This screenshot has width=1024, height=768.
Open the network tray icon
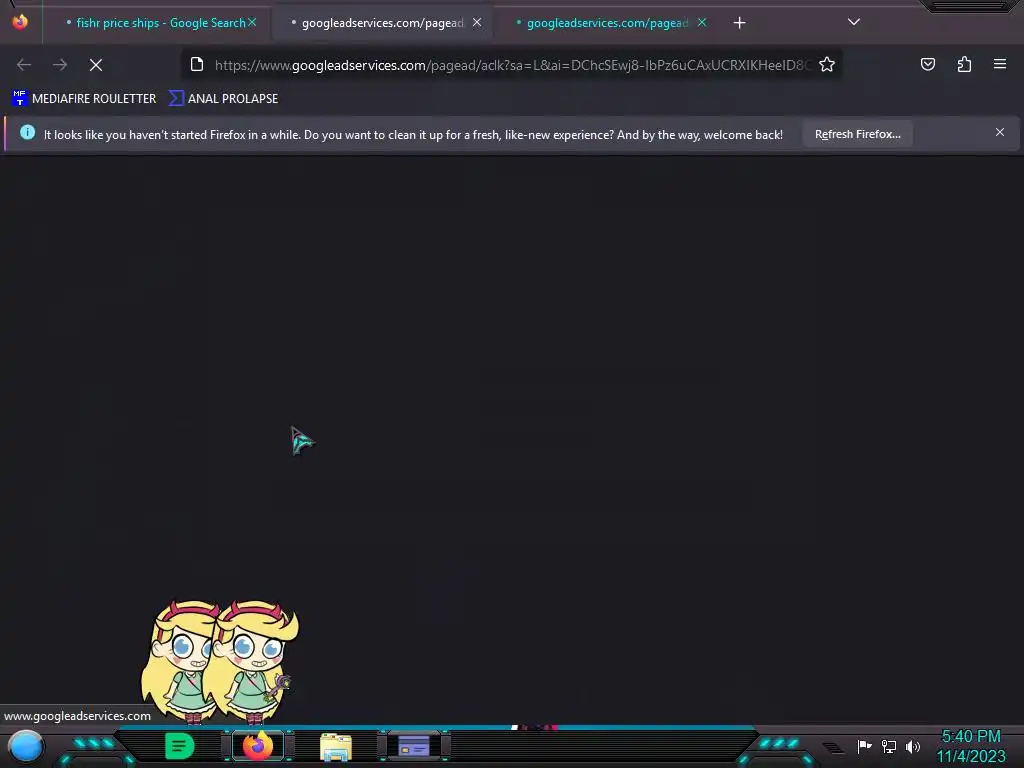click(888, 746)
